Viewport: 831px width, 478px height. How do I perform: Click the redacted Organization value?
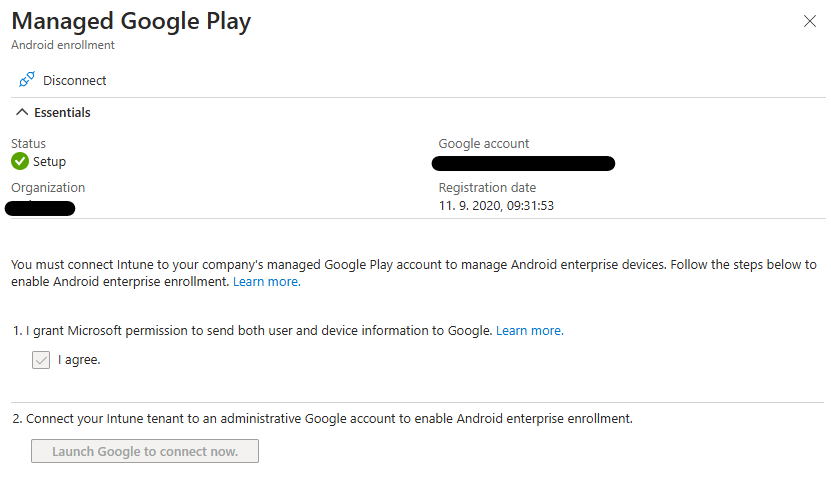click(x=40, y=208)
